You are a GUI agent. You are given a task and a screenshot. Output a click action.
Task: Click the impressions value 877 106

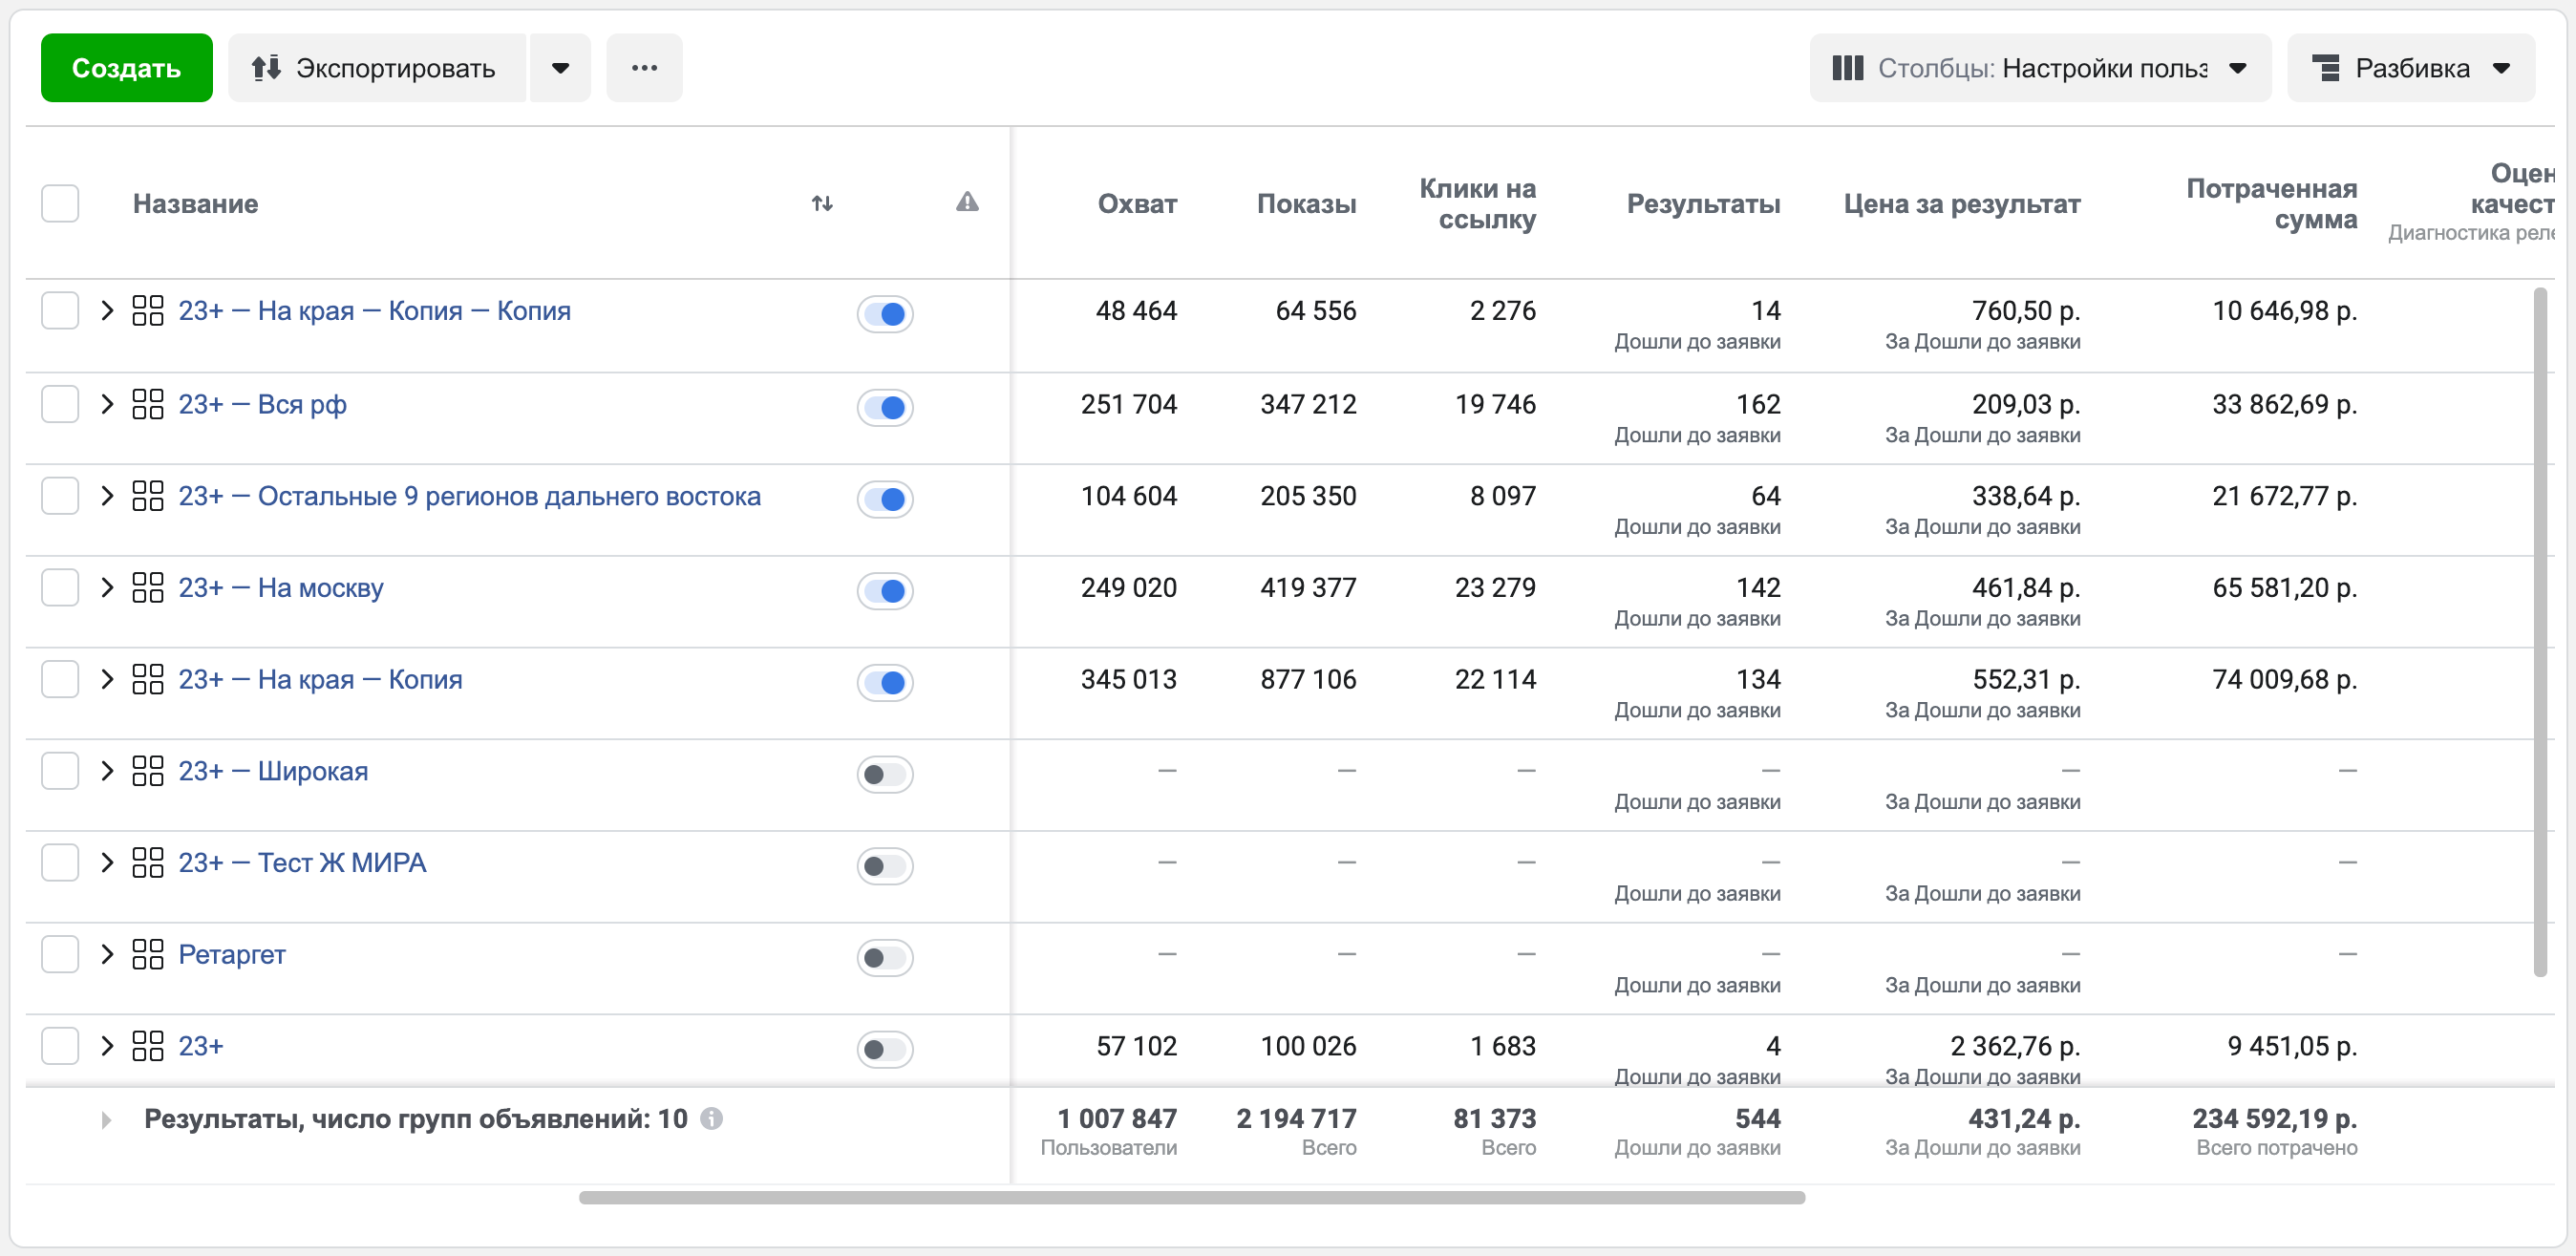coord(1308,679)
